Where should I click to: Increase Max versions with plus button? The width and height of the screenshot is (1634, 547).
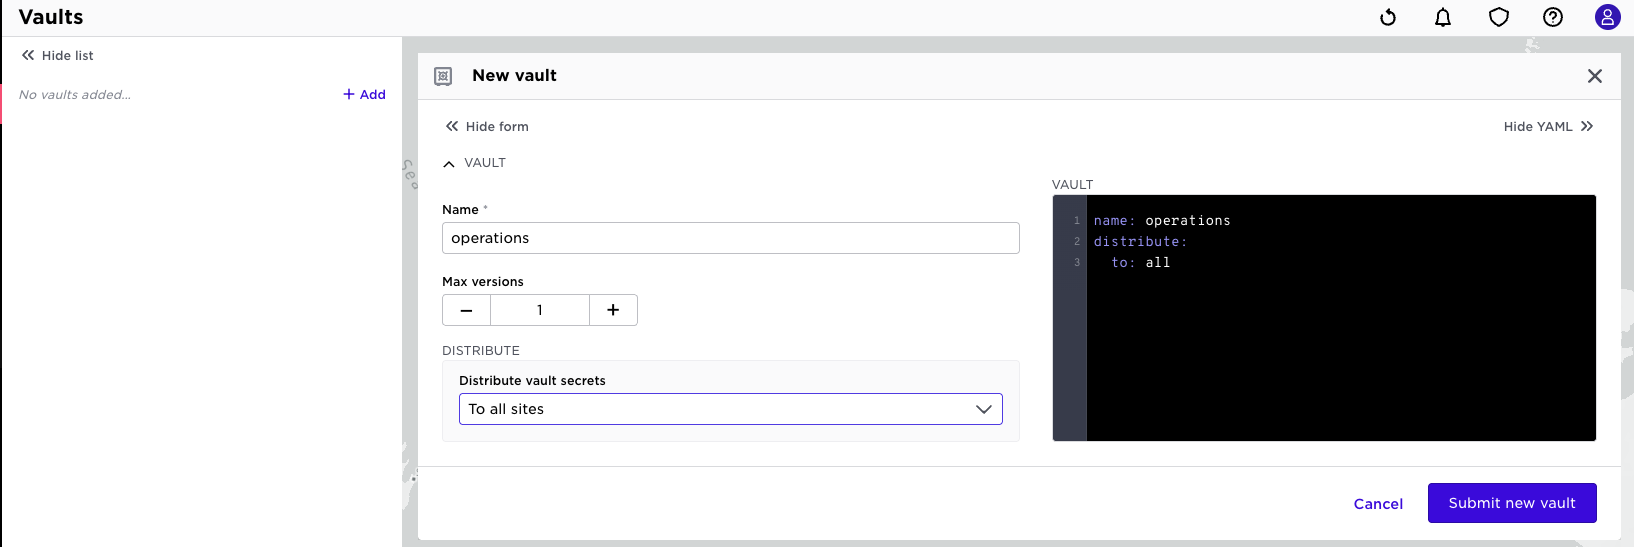click(x=613, y=310)
